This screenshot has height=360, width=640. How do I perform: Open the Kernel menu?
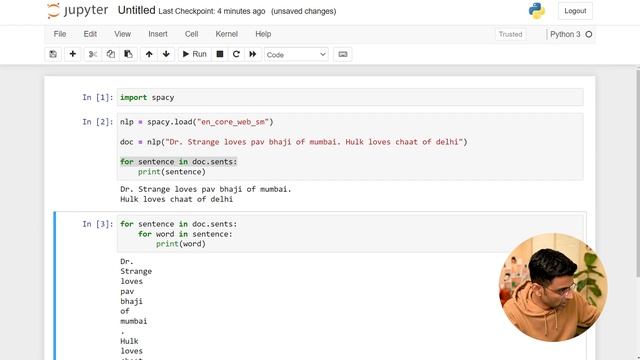coord(226,34)
